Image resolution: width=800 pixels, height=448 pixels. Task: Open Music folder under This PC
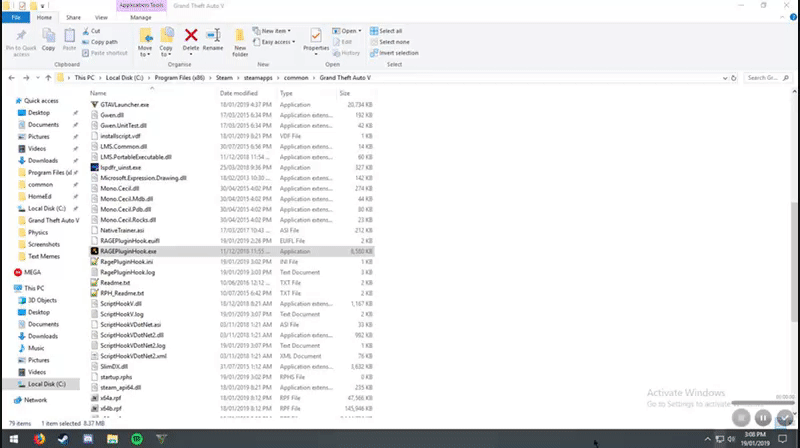pos(36,348)
